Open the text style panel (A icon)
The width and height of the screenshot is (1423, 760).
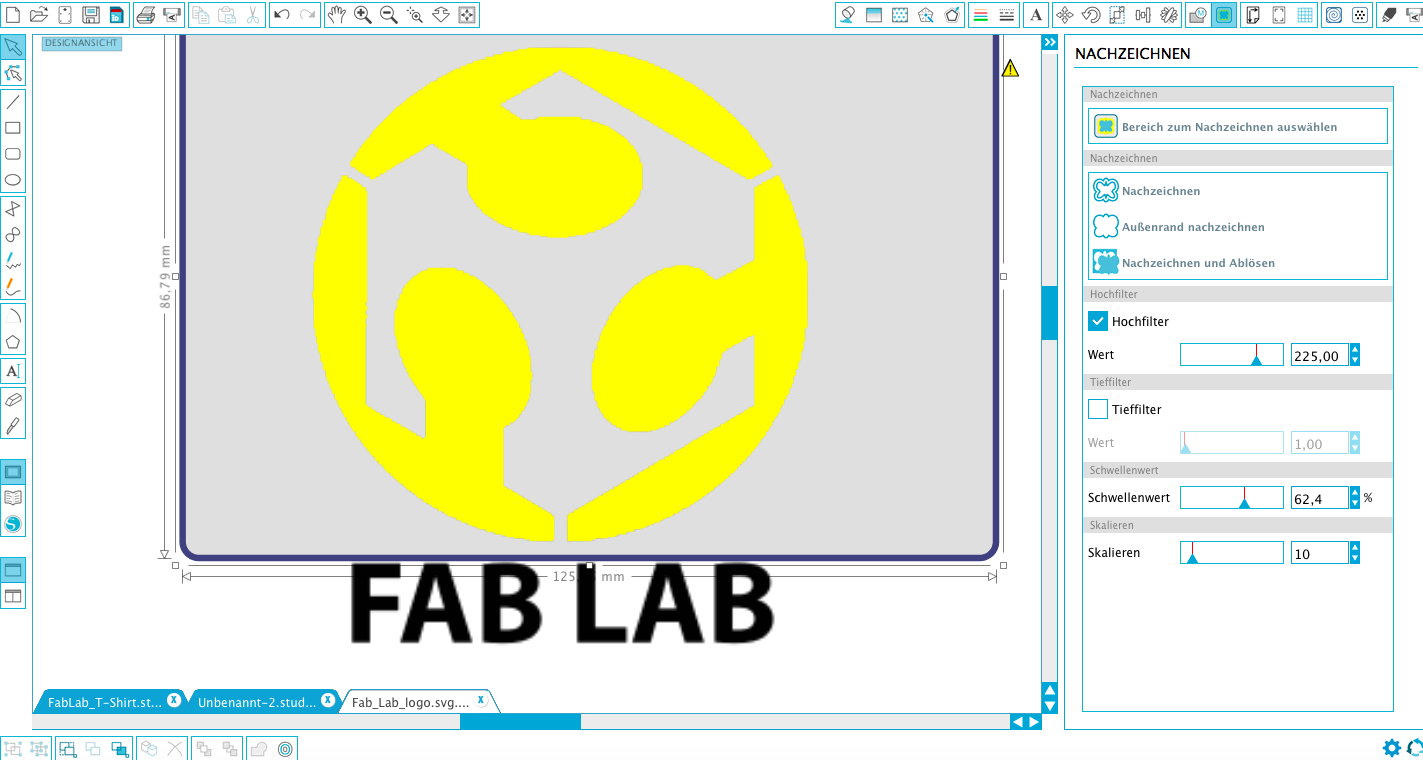1036,14
